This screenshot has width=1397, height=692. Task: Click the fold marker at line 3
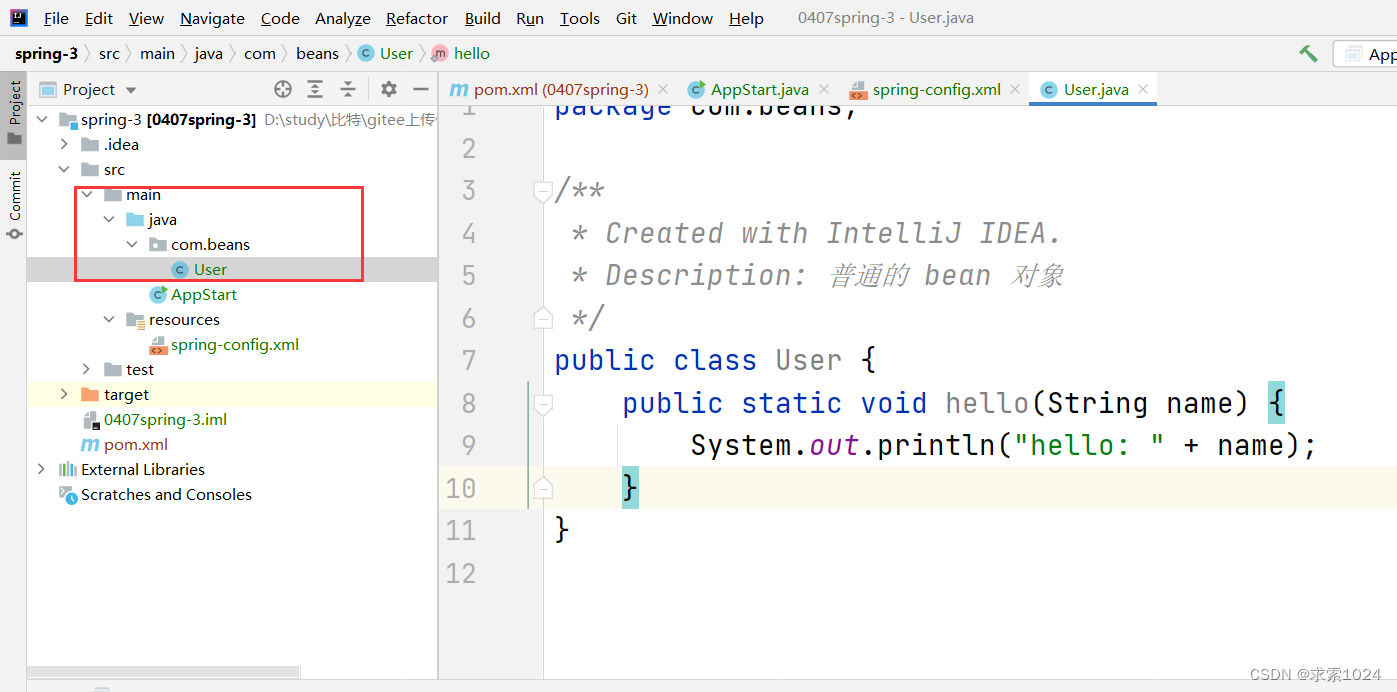click(x=543, y=191)
